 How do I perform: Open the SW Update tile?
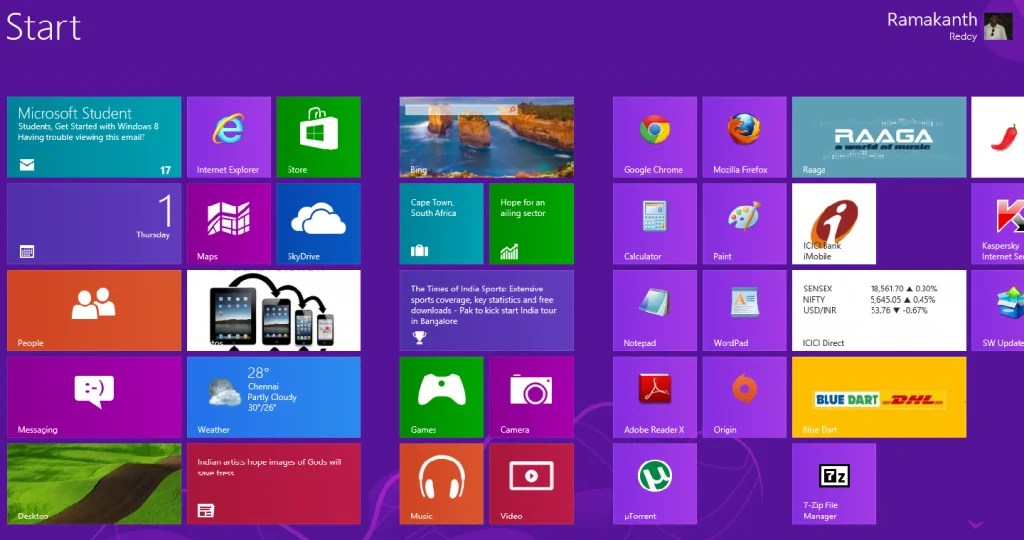[x=998, y=310]
